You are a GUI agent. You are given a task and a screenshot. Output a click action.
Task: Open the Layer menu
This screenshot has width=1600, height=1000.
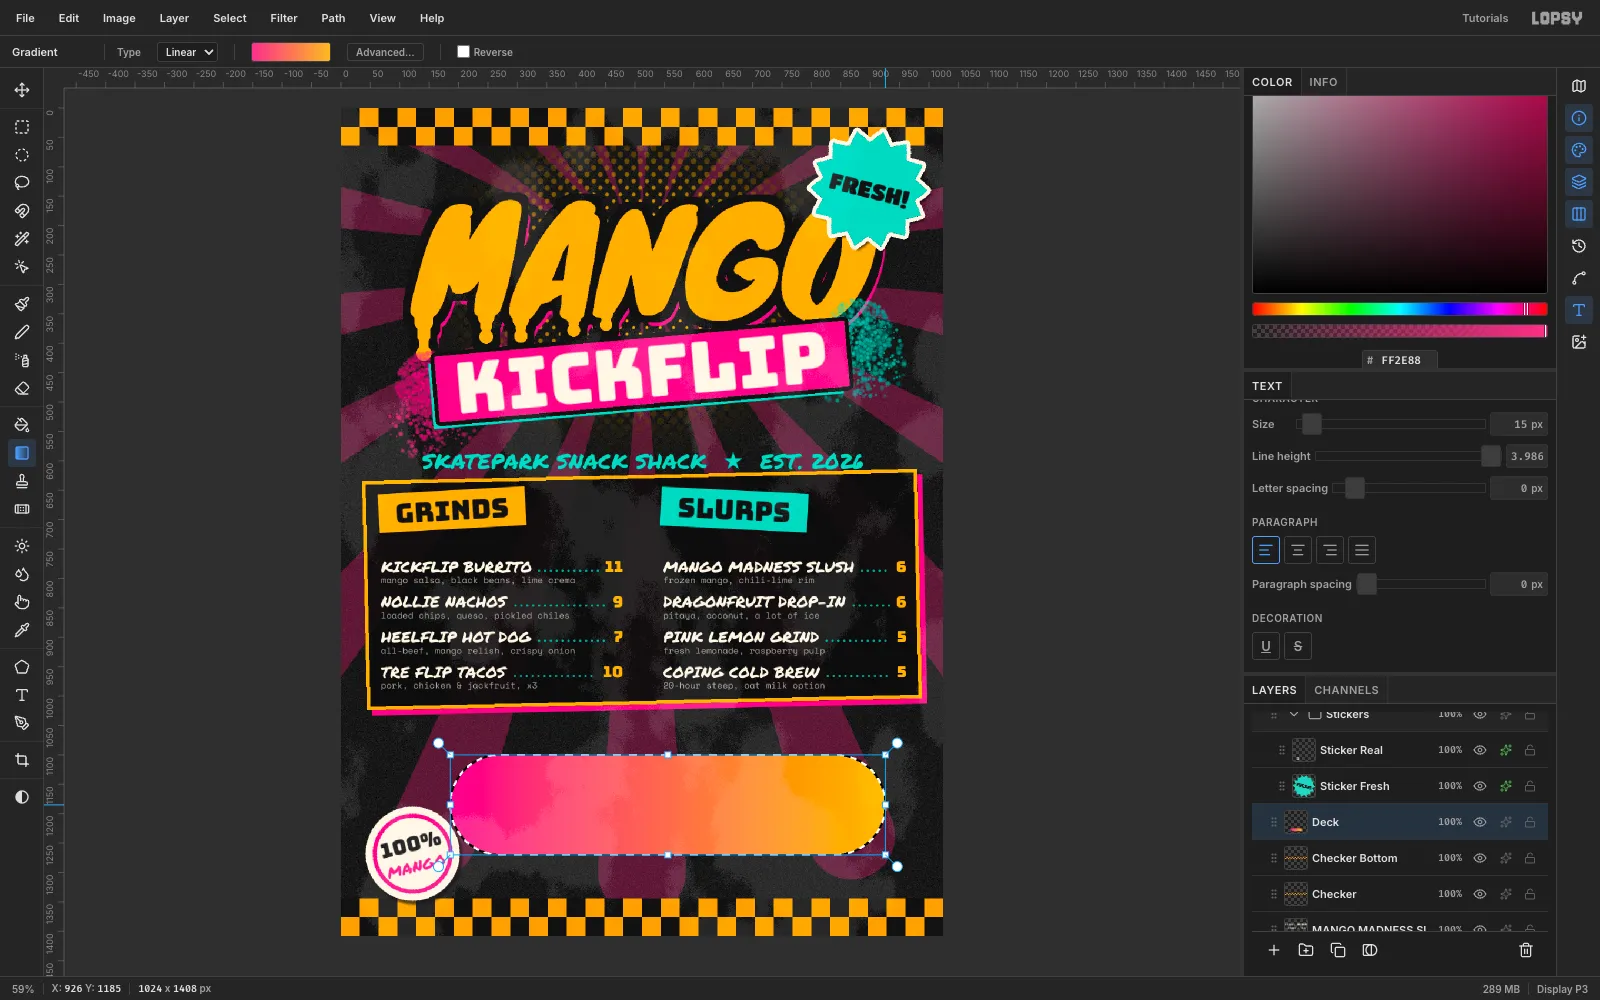click(x=174, y=18)
